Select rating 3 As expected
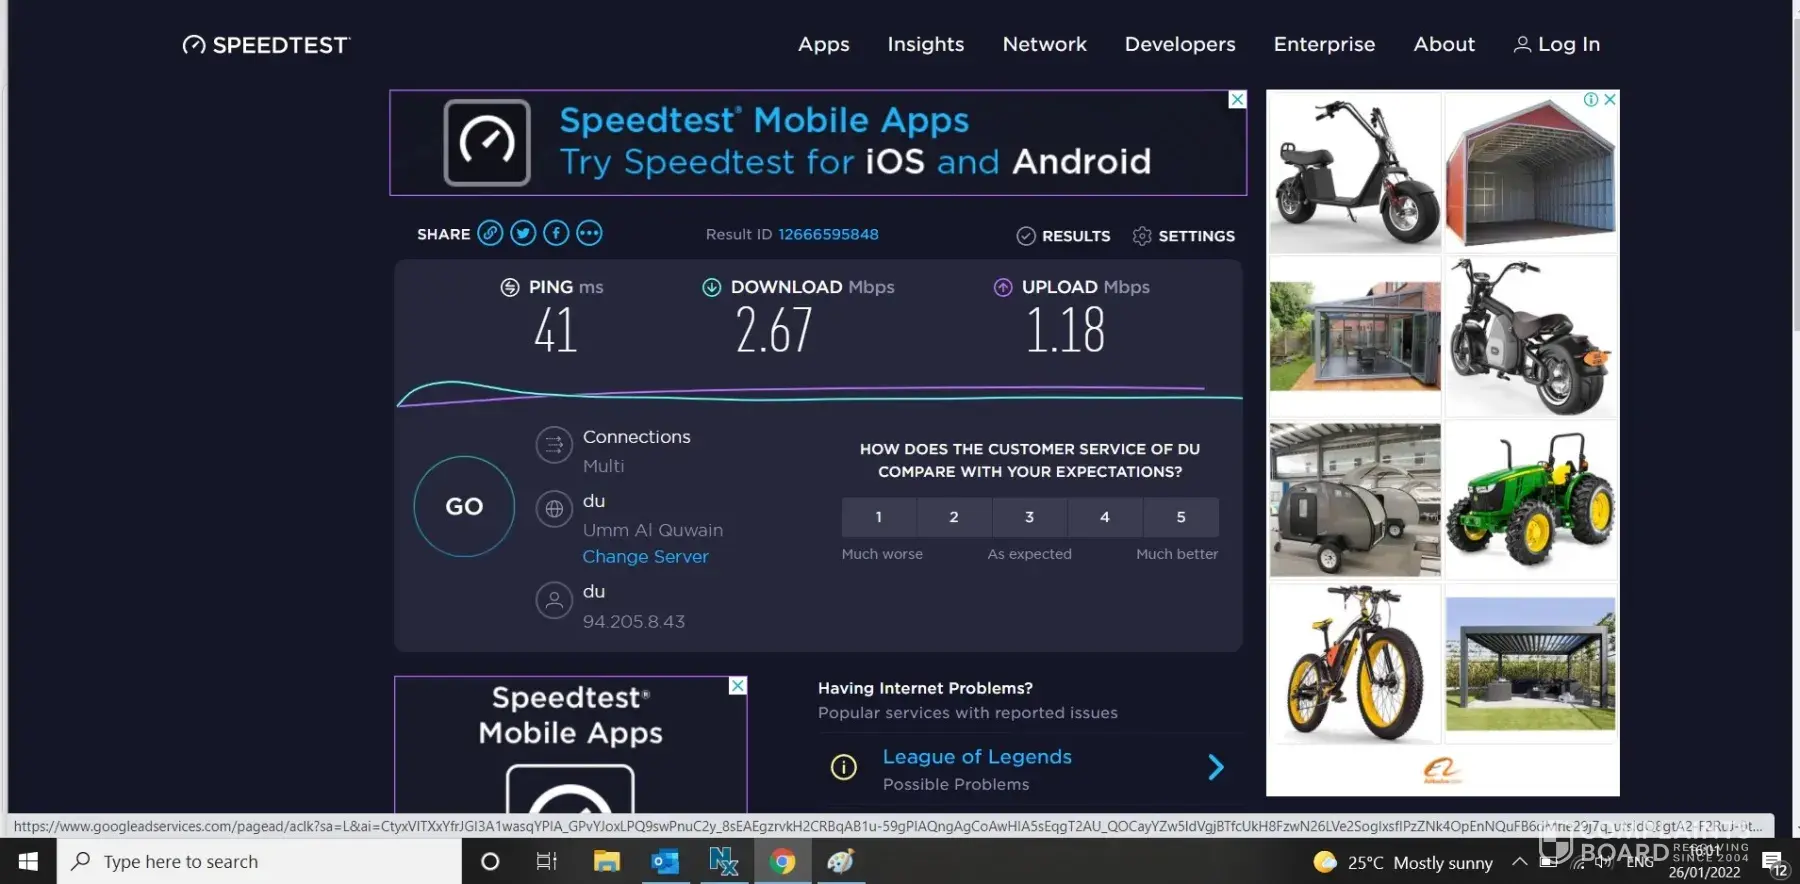 [x=1029, y=517]
